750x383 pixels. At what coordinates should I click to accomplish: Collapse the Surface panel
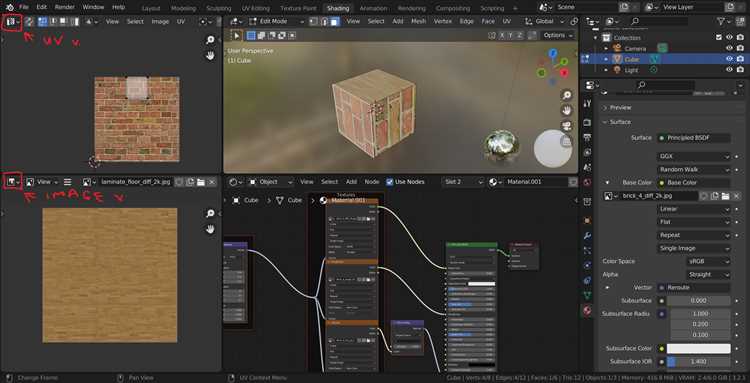(620, 122)
